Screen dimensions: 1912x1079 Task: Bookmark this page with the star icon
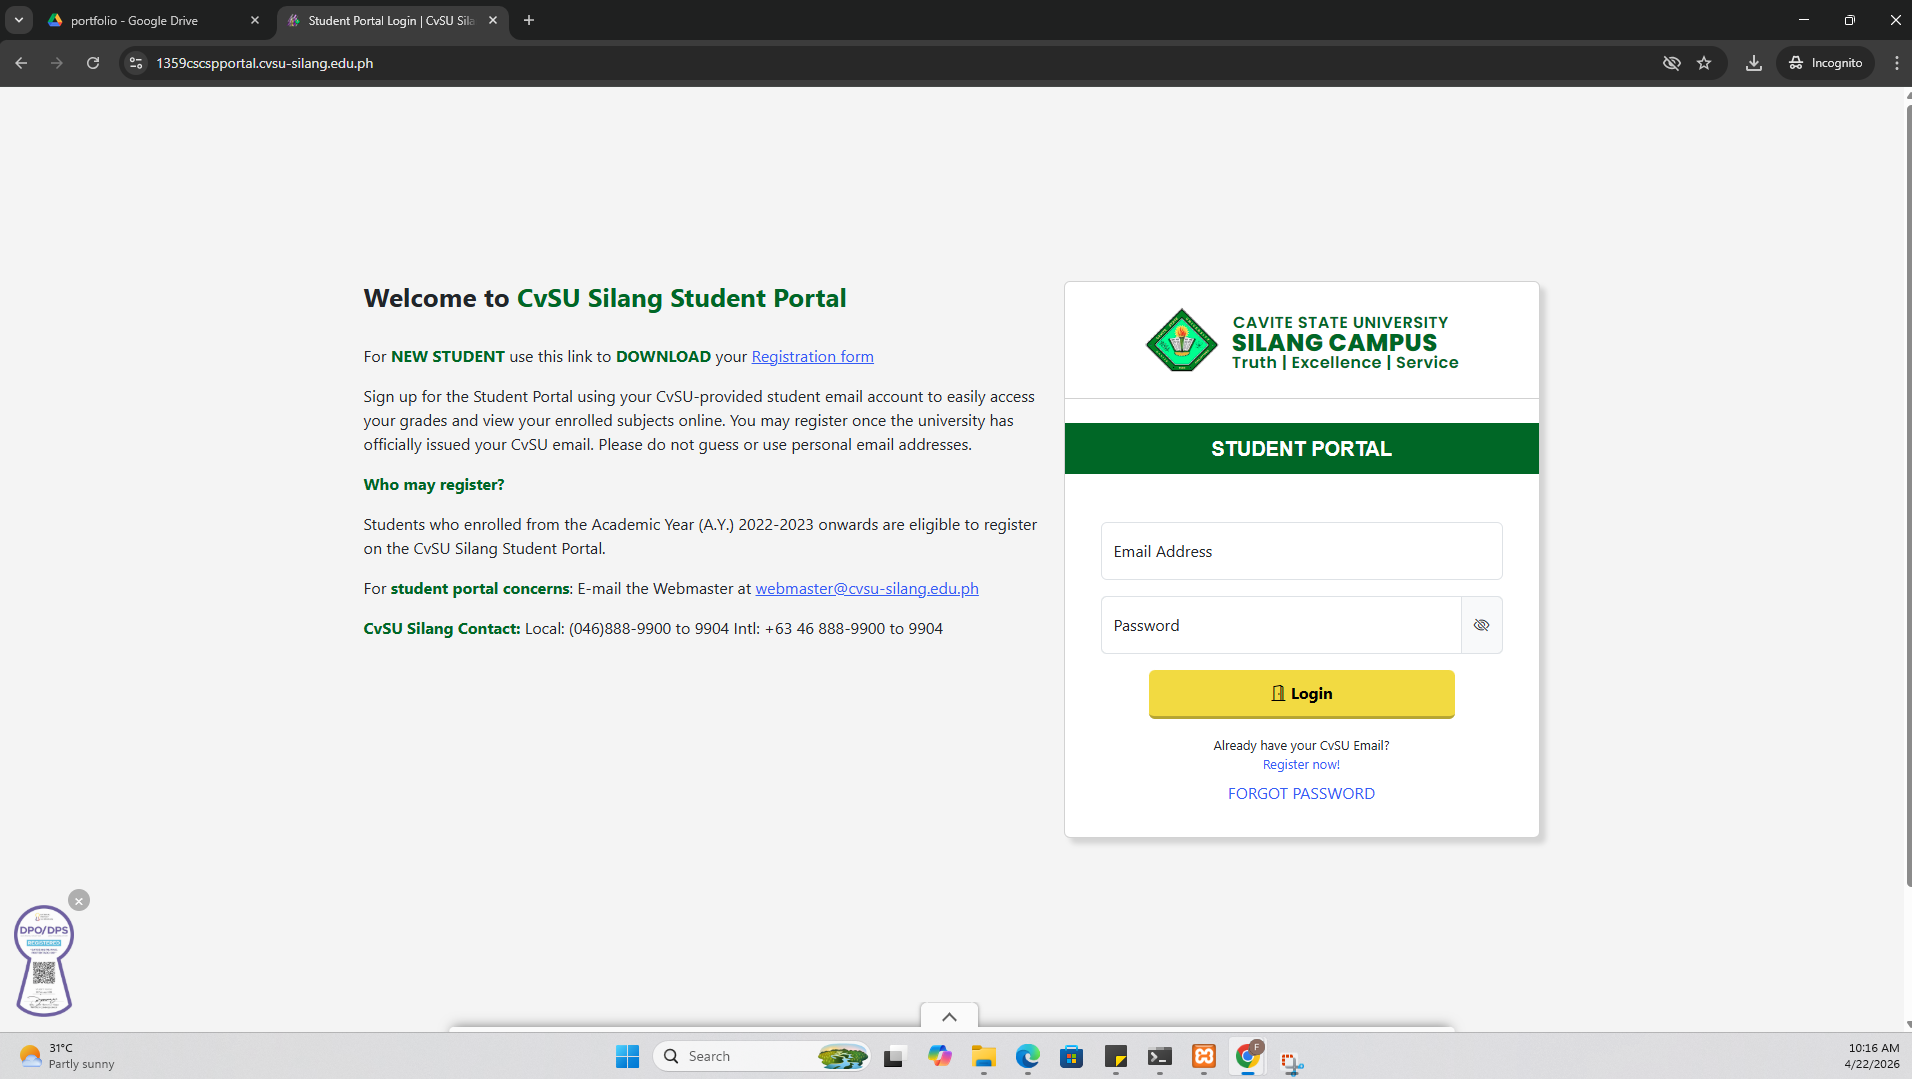point(1704,63)
